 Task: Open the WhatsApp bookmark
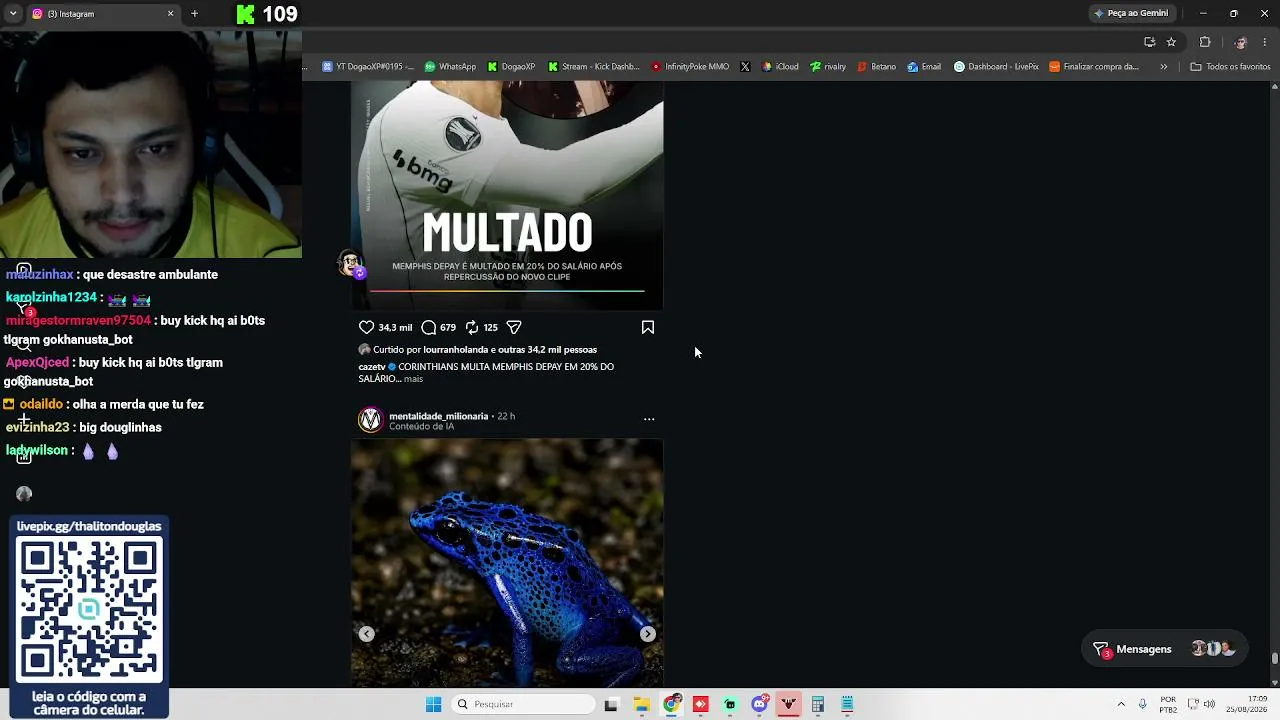pyautogui.click(x=451, y=67)
